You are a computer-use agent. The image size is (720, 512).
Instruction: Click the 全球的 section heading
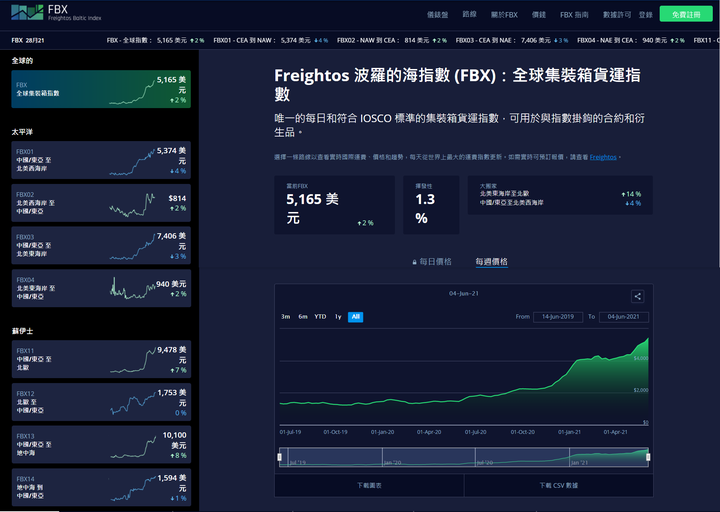[x=22, y=61]
